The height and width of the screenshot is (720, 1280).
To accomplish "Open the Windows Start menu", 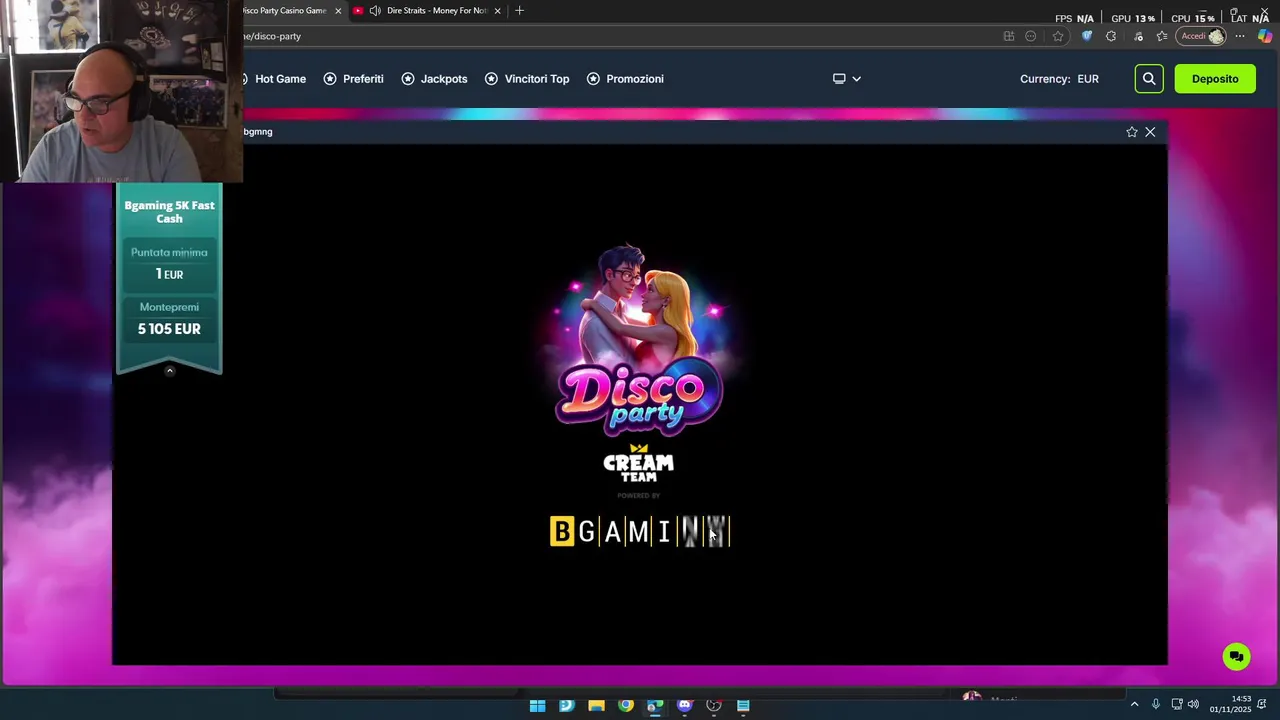I will [x=537, y=706].
